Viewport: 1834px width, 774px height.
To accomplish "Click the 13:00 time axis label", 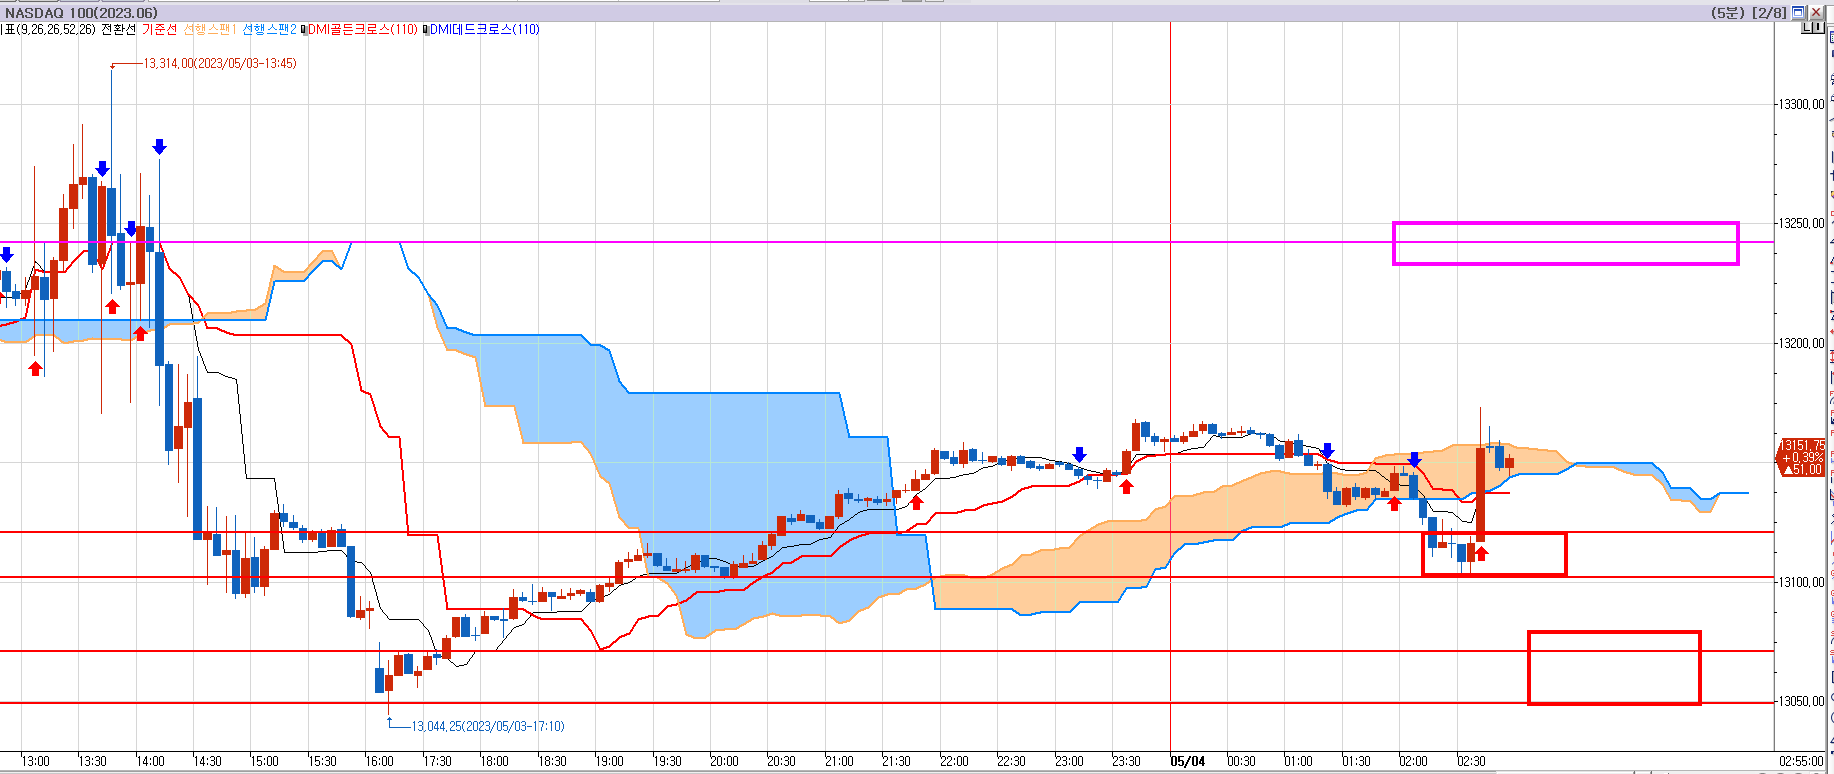I will click(36, 761).
